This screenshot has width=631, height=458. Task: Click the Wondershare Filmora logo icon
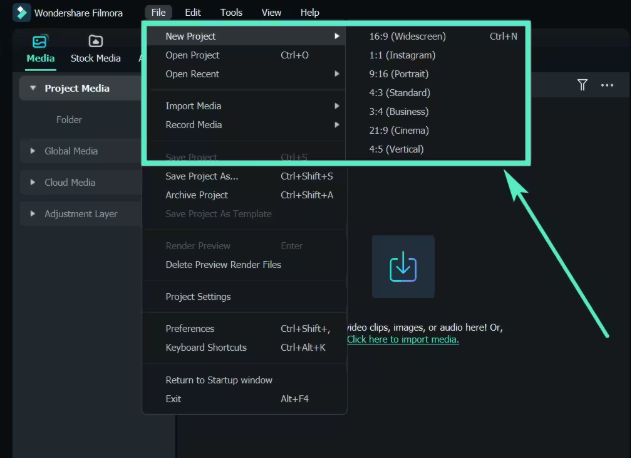tap(21, 12)
